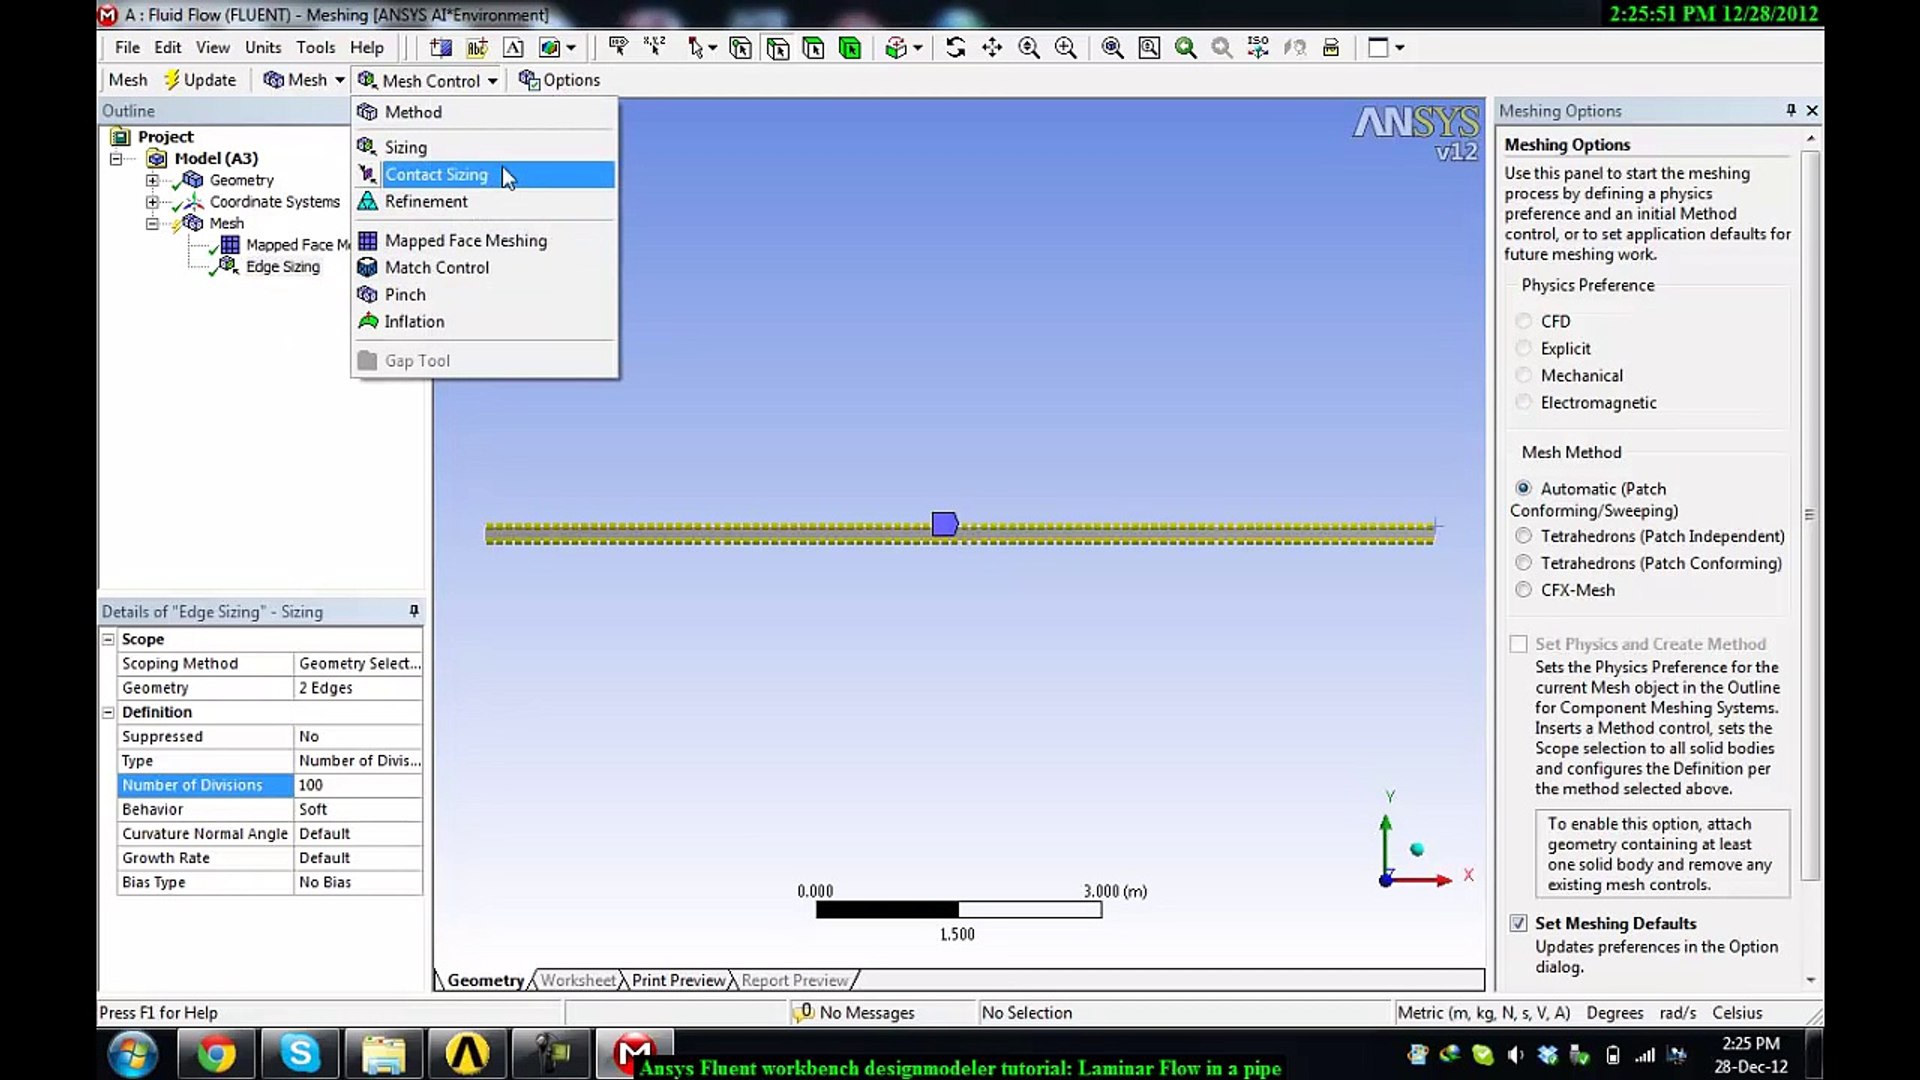Screen dimensions: 1920x1080
Task: Open the Tools menu
Action: tap(315, 47)
